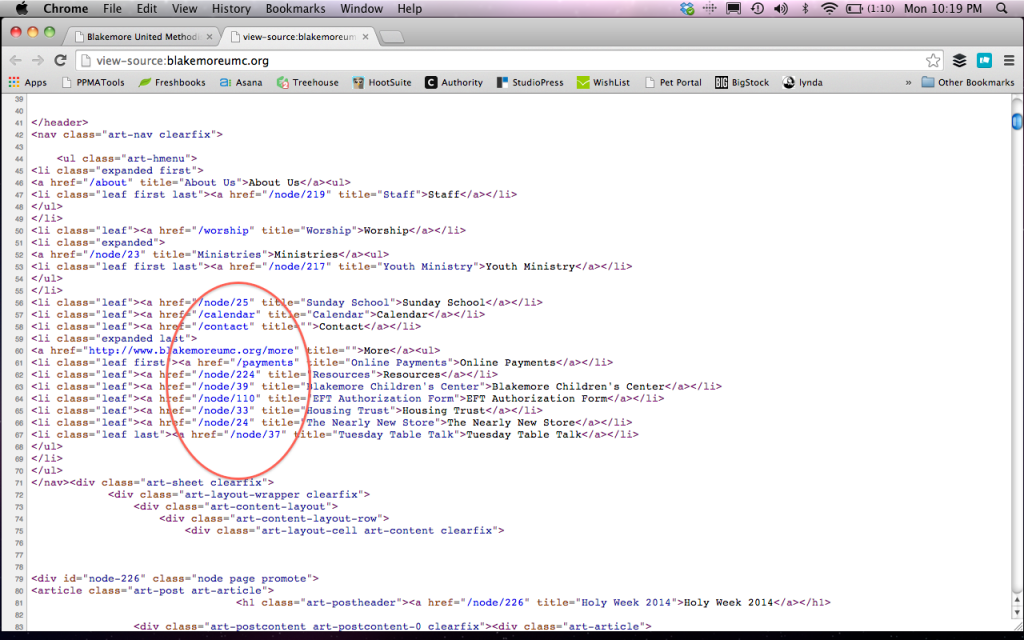Open the Chrome hamburger menu
Image resolution: width=1024 pixels, height=640 pixels.
coord(1009,61)
